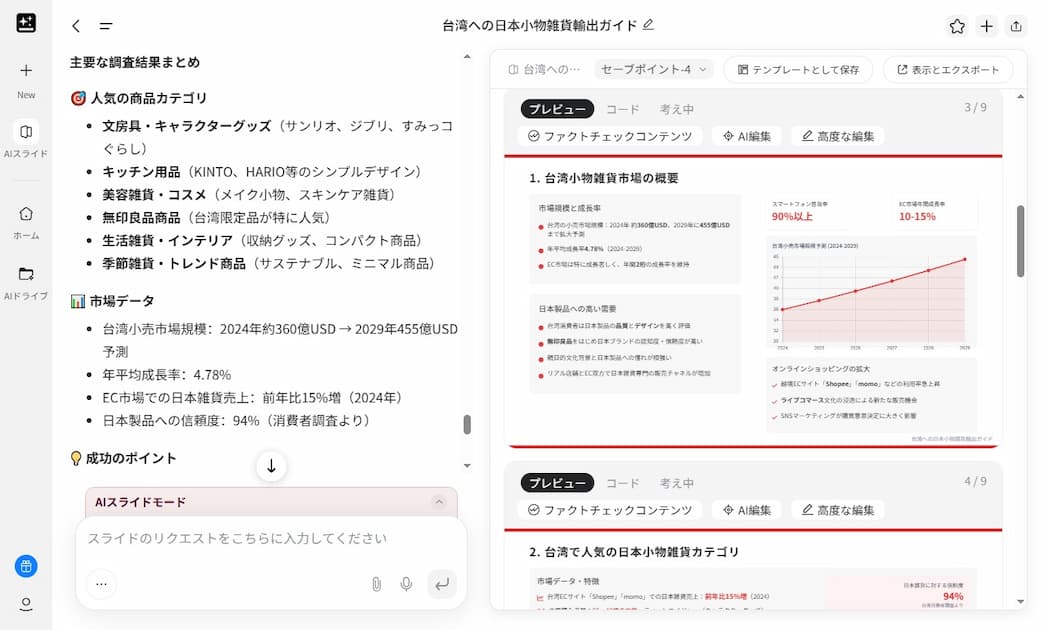Click the テンプレートとして保存 button

800,70
